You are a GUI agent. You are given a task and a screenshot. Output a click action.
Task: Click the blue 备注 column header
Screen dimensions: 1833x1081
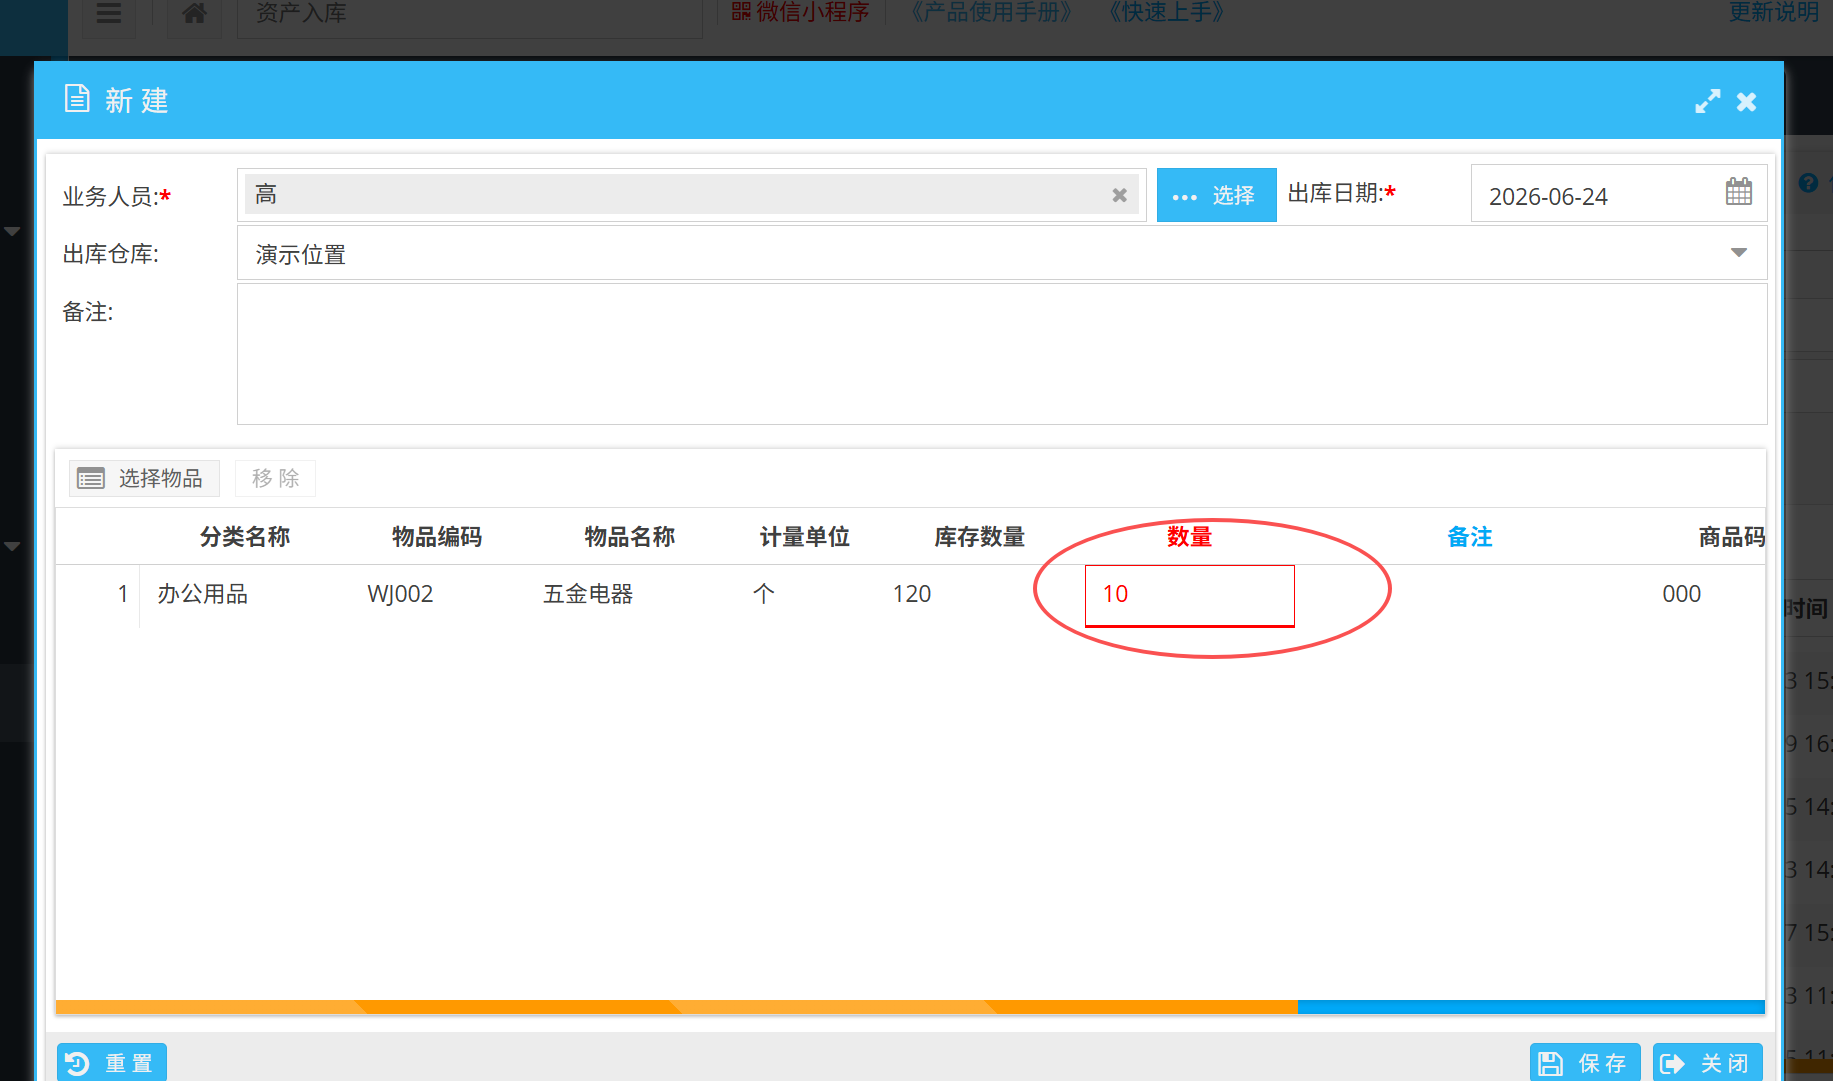1469,537
